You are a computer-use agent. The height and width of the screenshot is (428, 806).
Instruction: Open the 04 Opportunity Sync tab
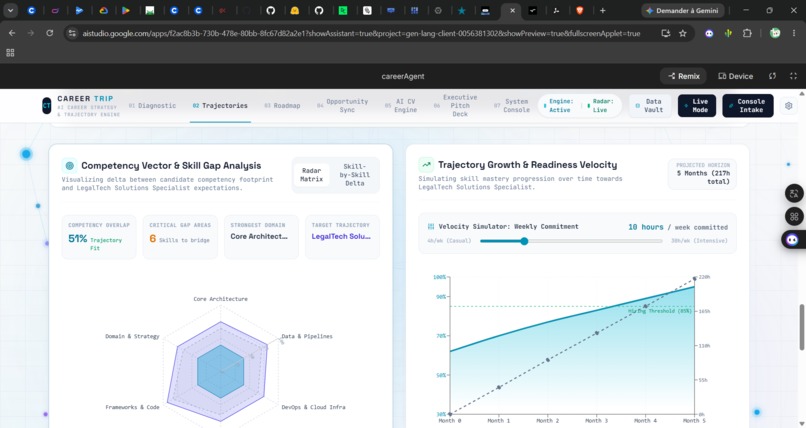[343, 105]
